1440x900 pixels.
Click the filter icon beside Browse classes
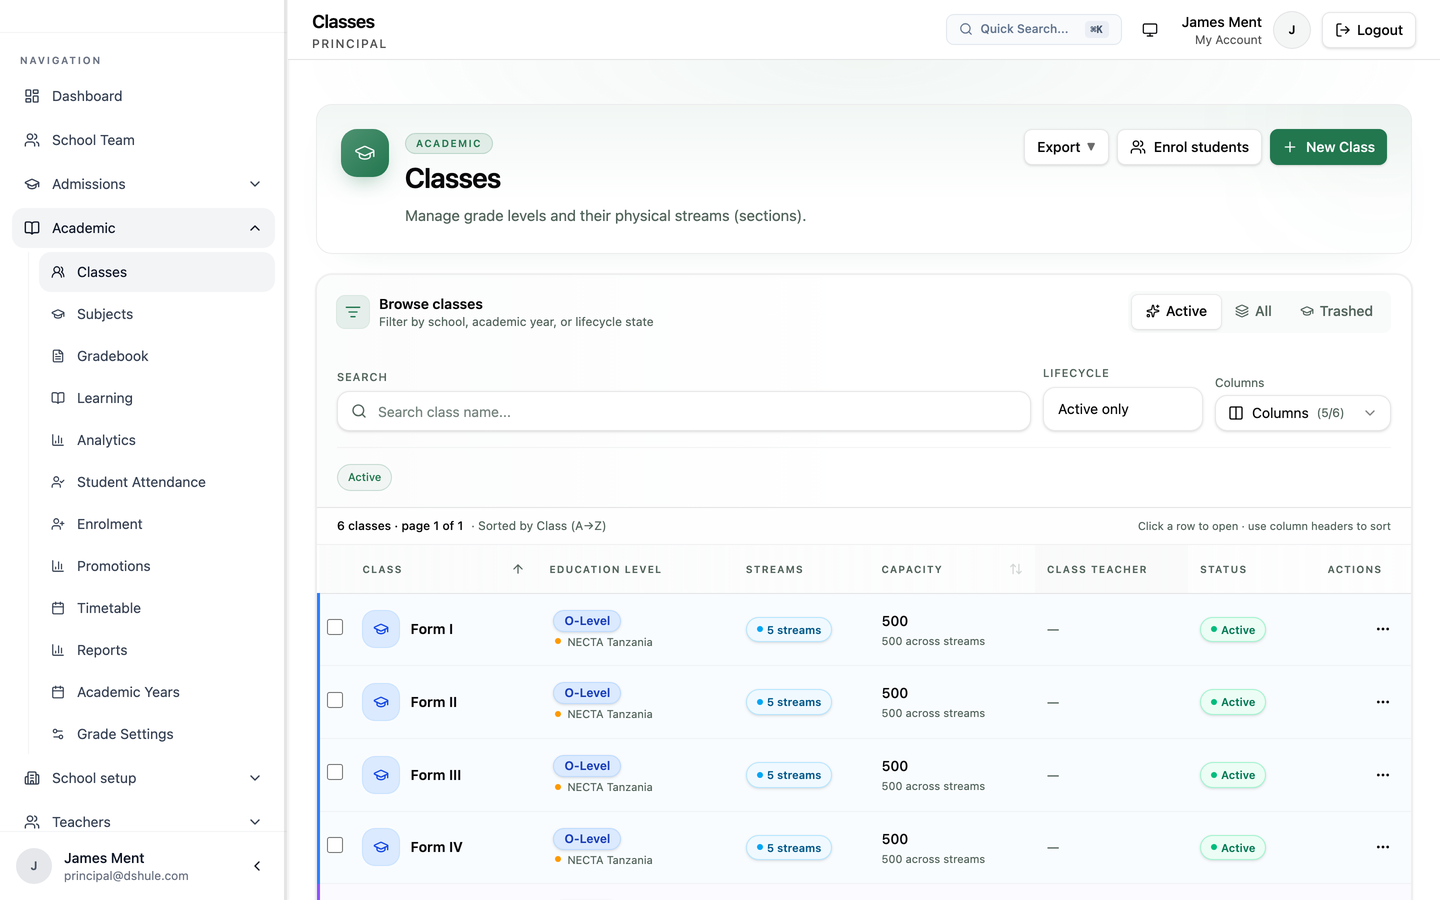click(x=353, y=312)
